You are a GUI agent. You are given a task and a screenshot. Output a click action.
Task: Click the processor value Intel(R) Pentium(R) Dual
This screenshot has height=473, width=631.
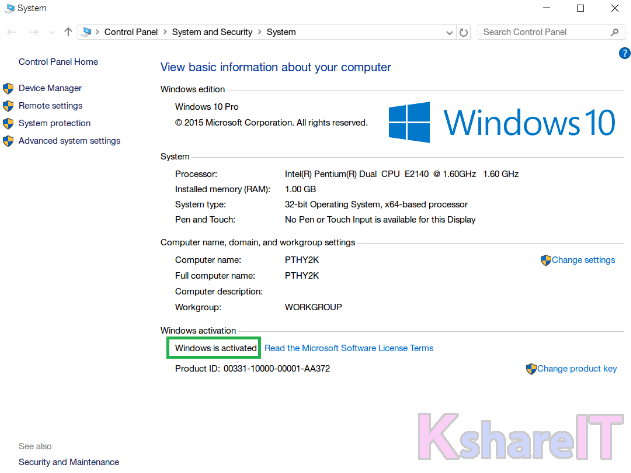coord(402,174)
